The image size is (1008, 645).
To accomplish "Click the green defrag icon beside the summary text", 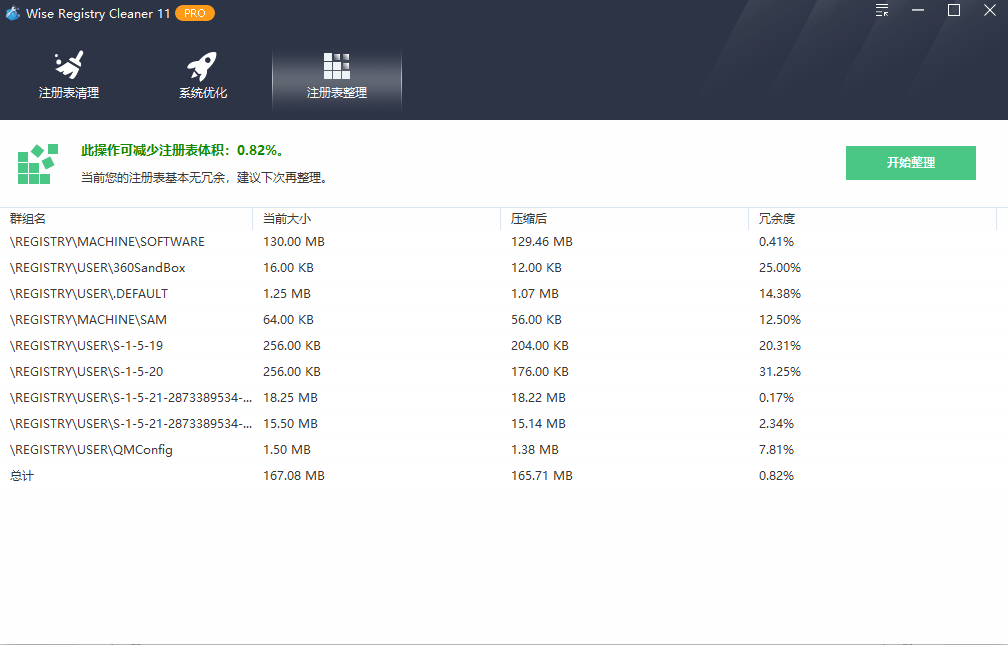I will tap(37, 162).
